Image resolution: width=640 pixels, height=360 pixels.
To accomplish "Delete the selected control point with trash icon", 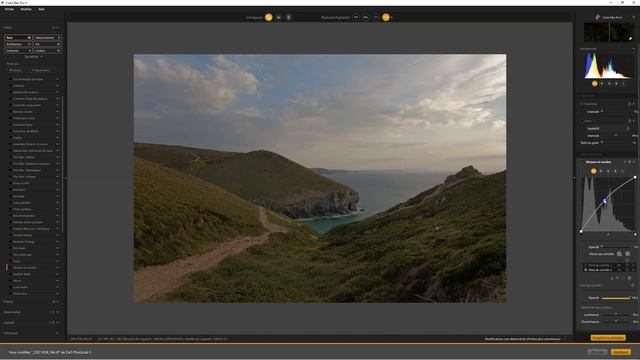I will point(629,278).
